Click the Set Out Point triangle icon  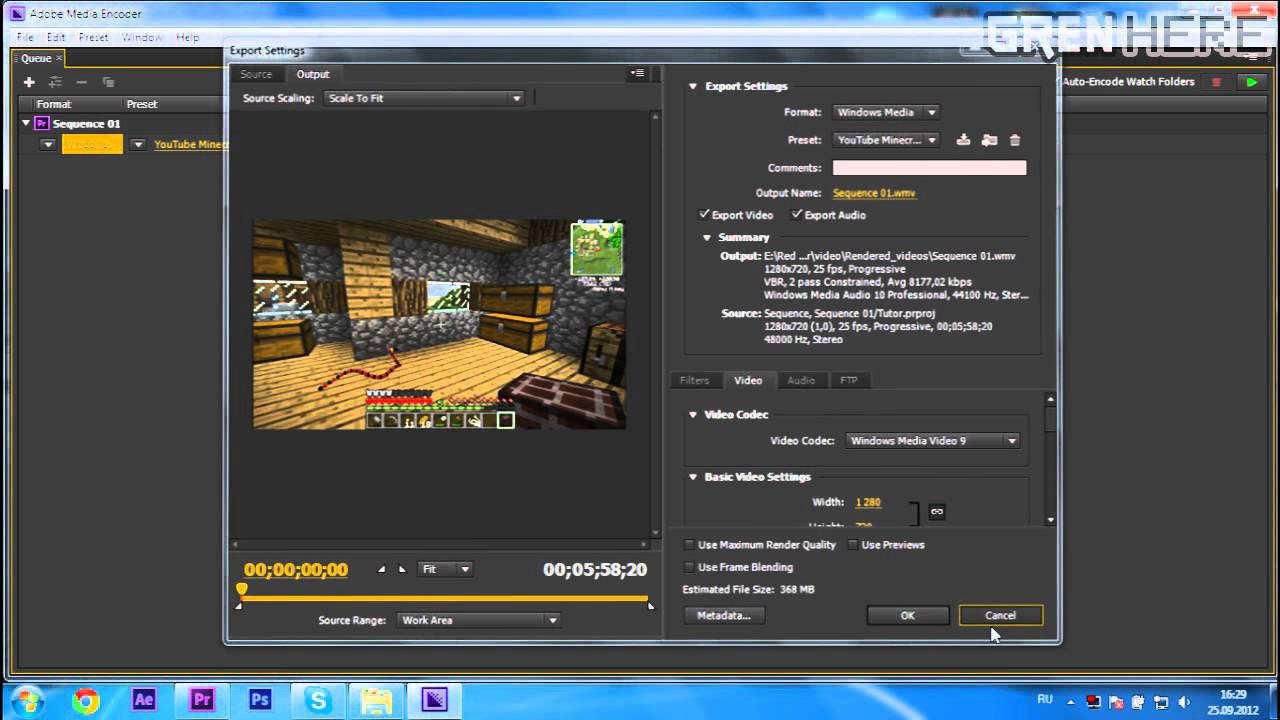tap(402, 569)
